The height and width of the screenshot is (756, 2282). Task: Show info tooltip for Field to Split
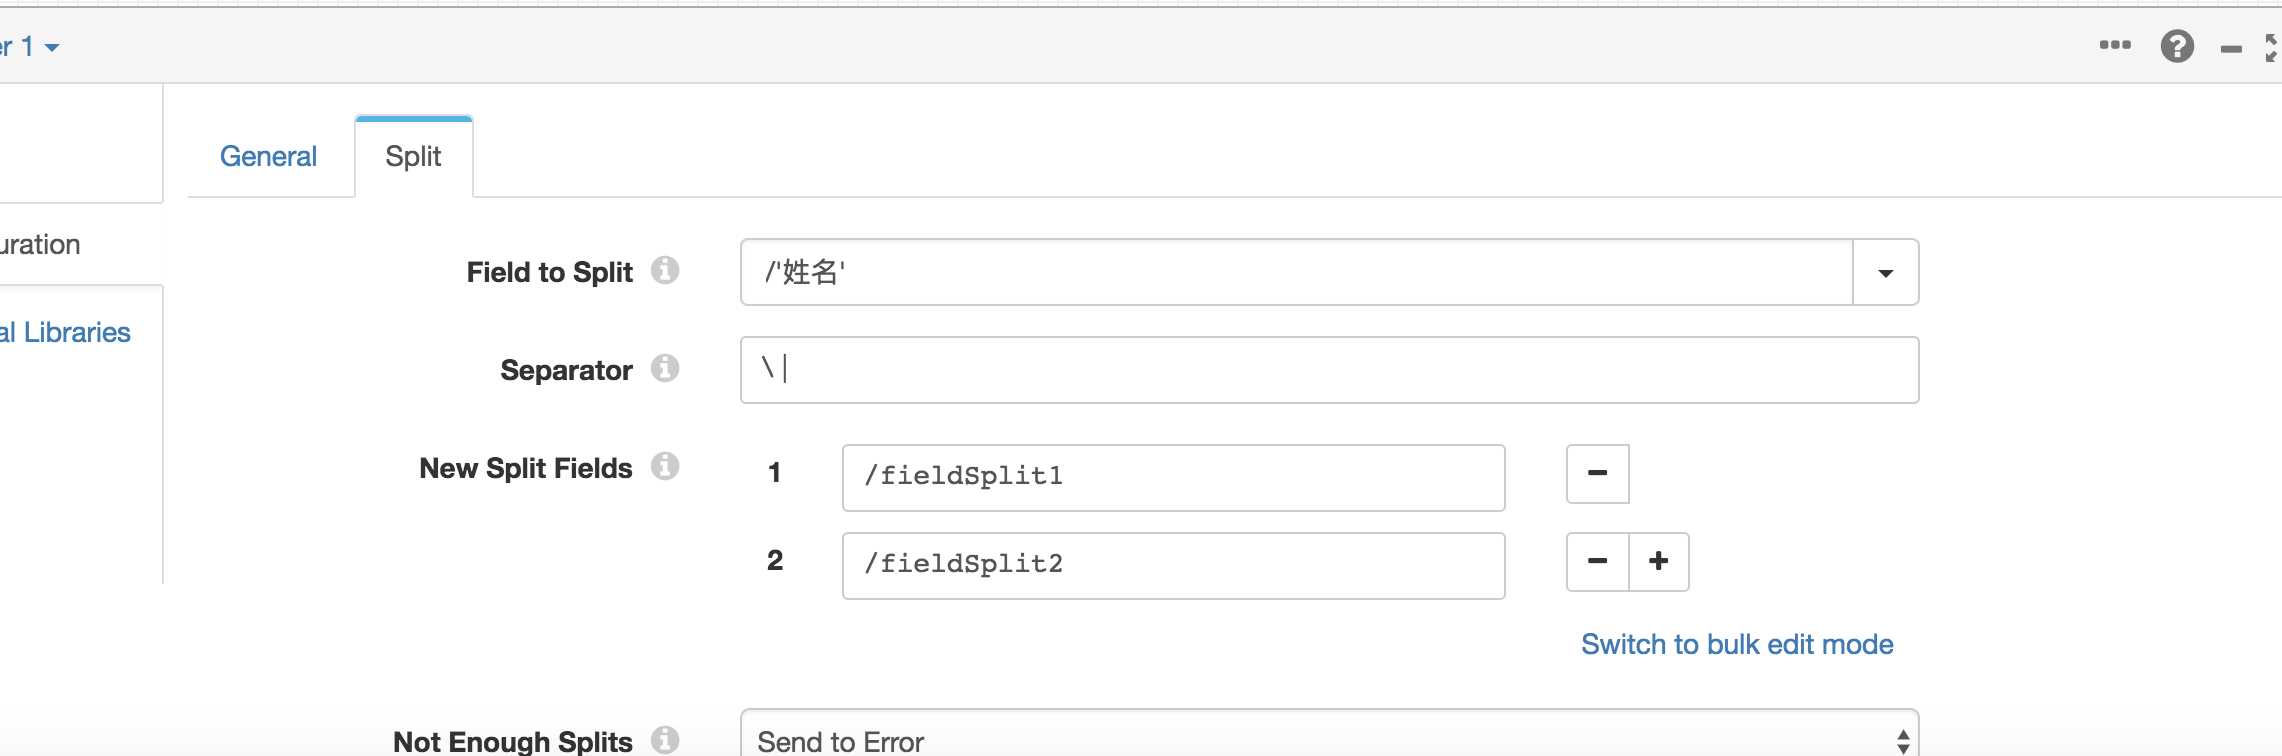pos(665,270)
